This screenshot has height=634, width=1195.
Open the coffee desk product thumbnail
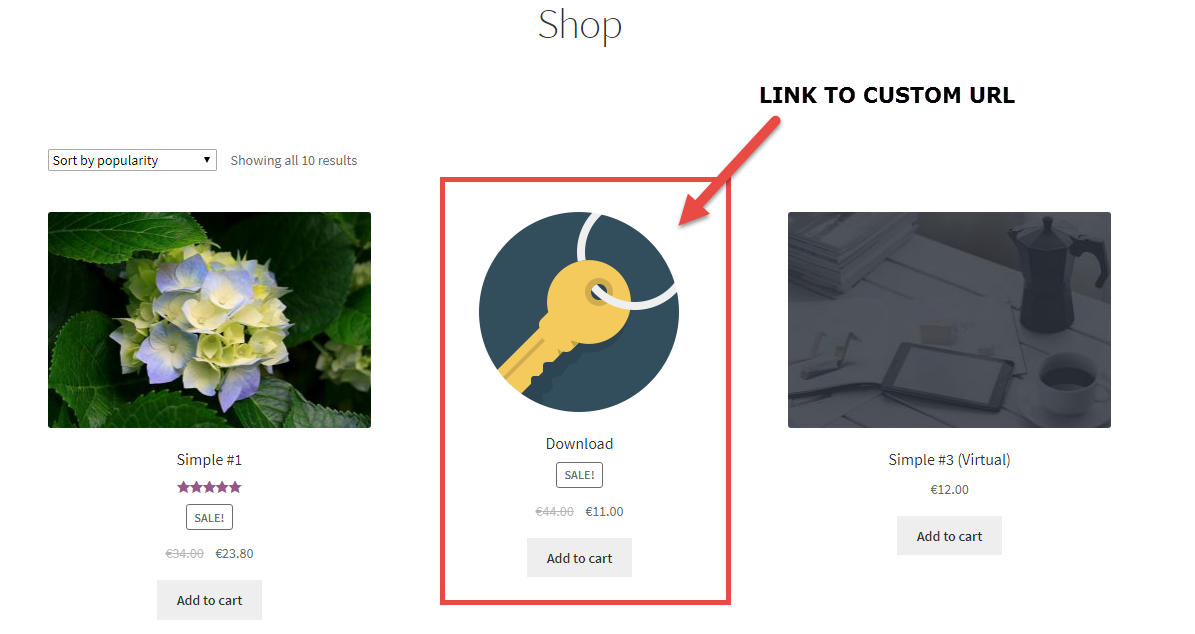pyautogui.click(x=949, y=320)
